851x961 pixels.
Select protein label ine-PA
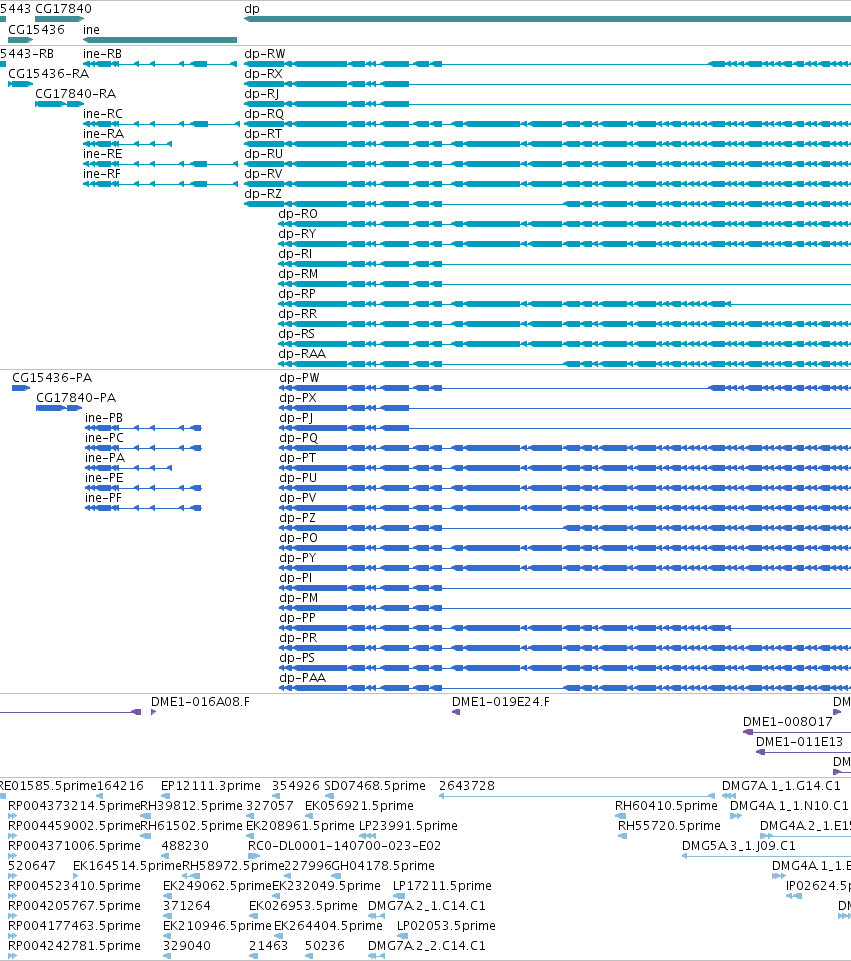pyautogui.click(x=105, y=458)
